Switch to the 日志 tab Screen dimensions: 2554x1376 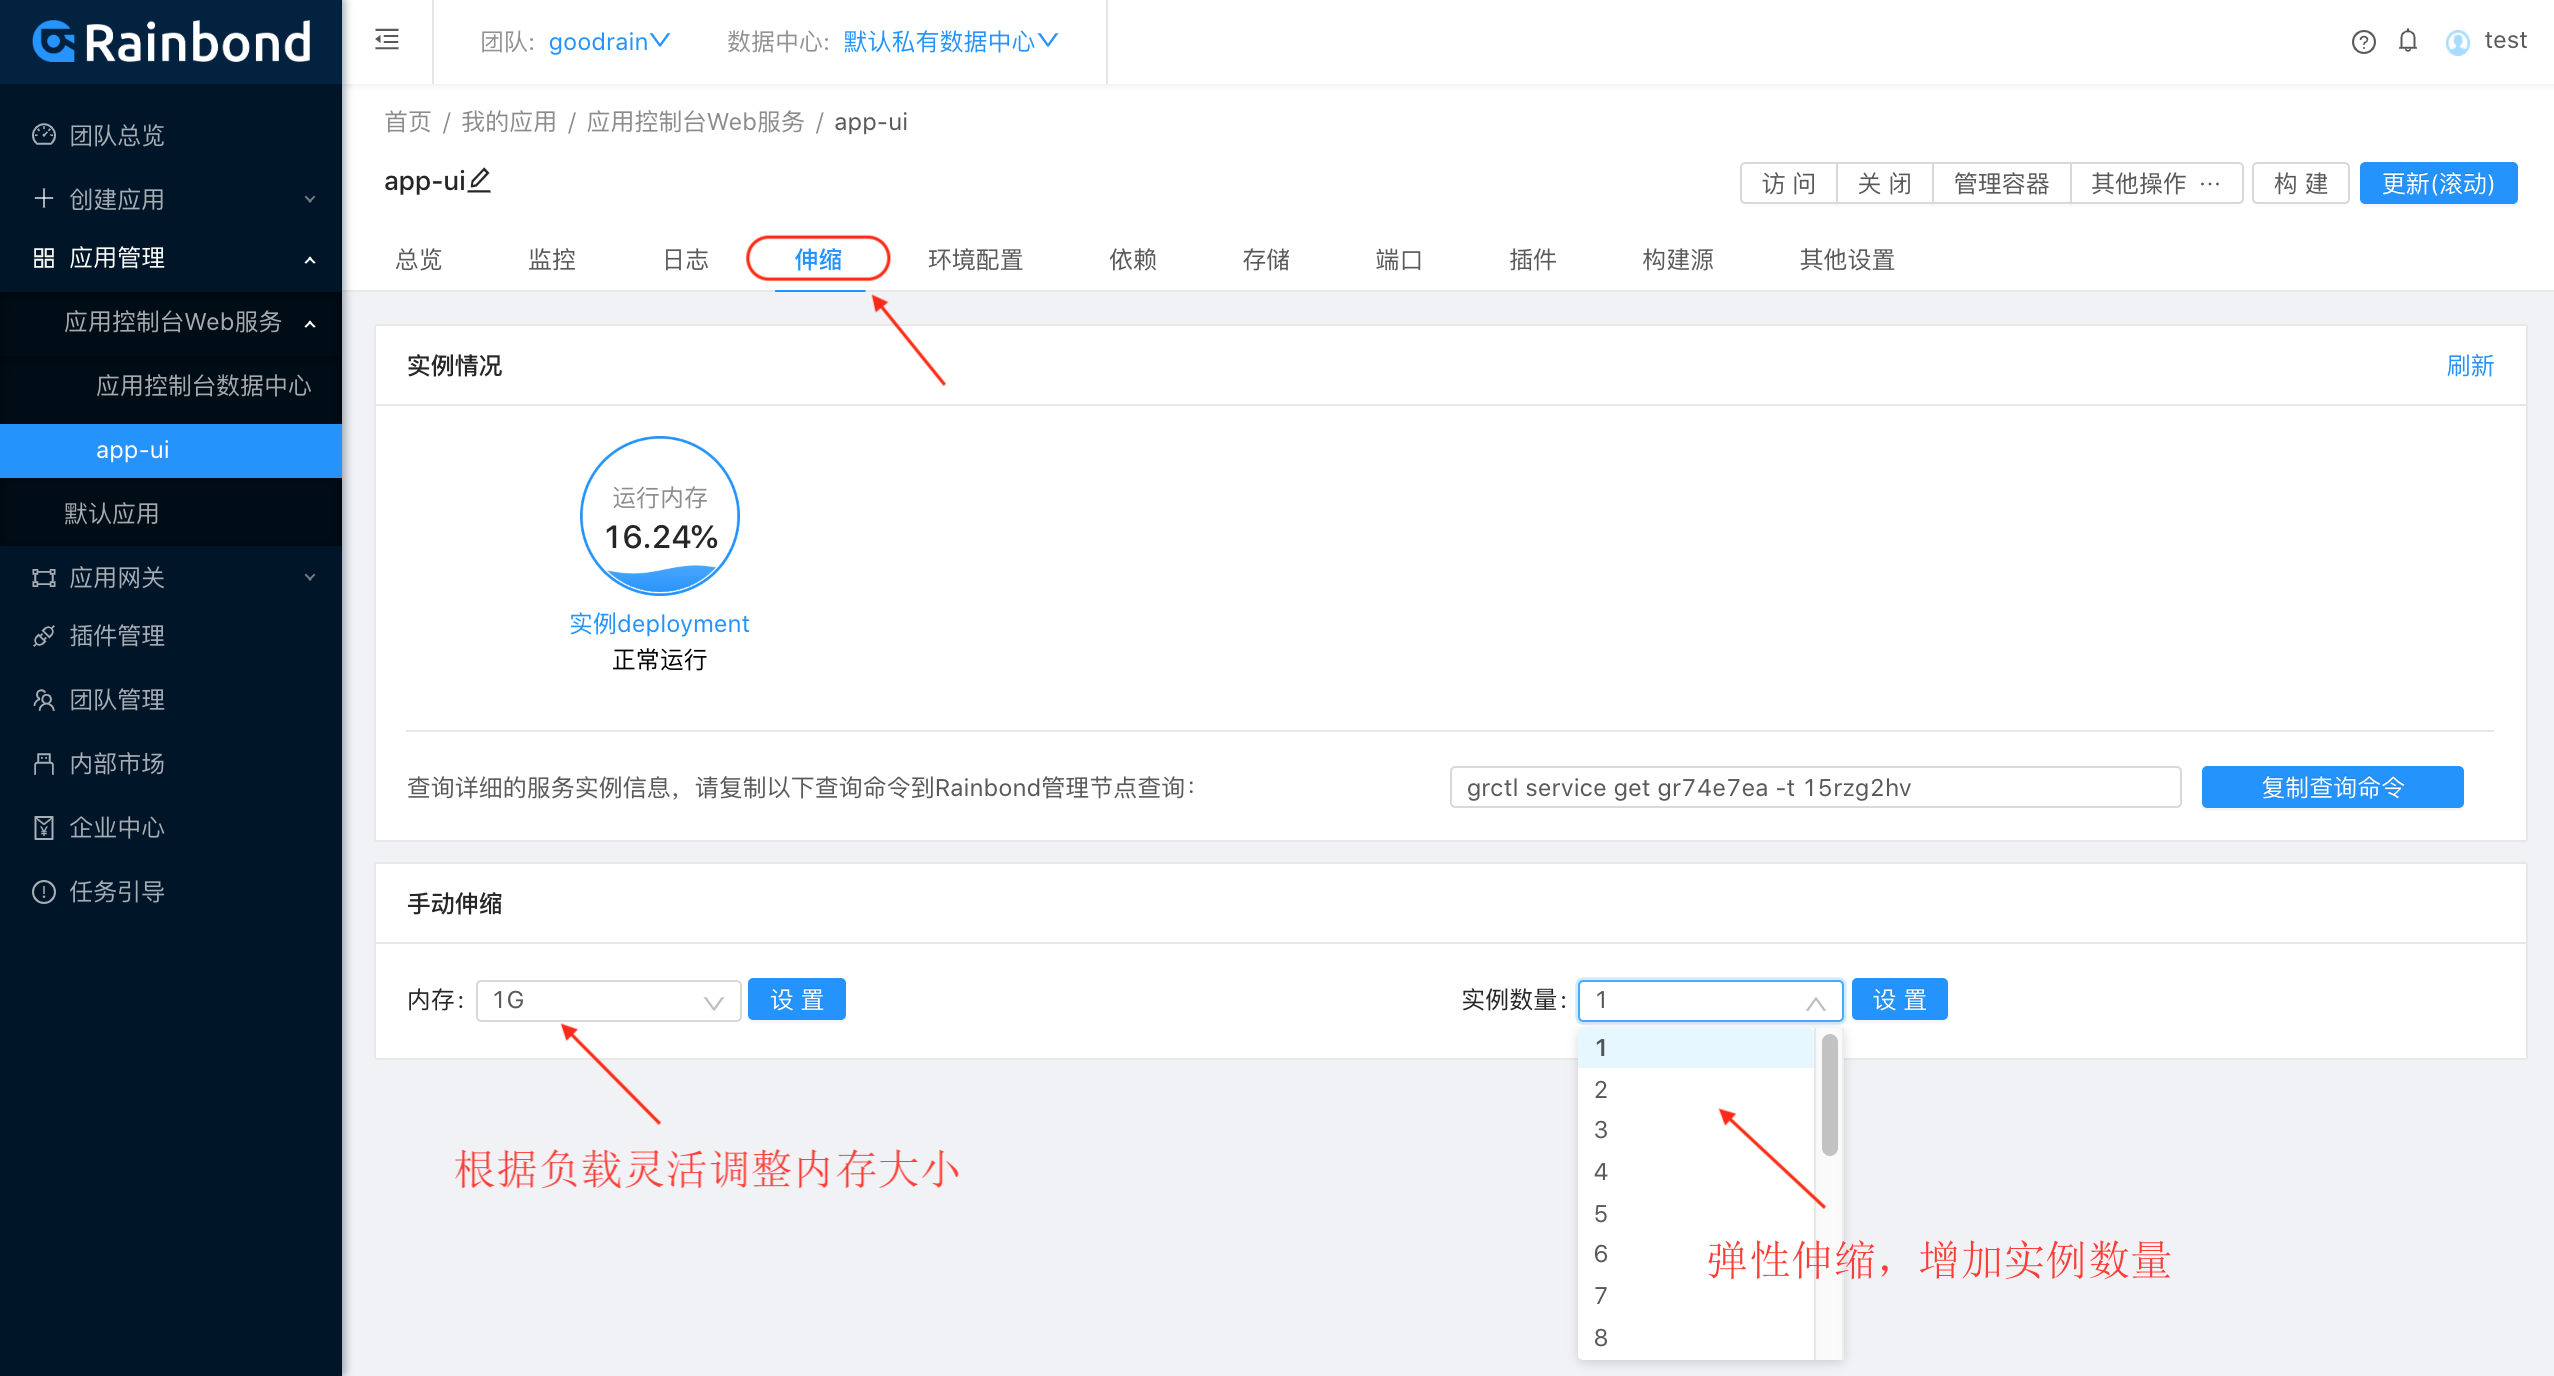click(686, 260)
